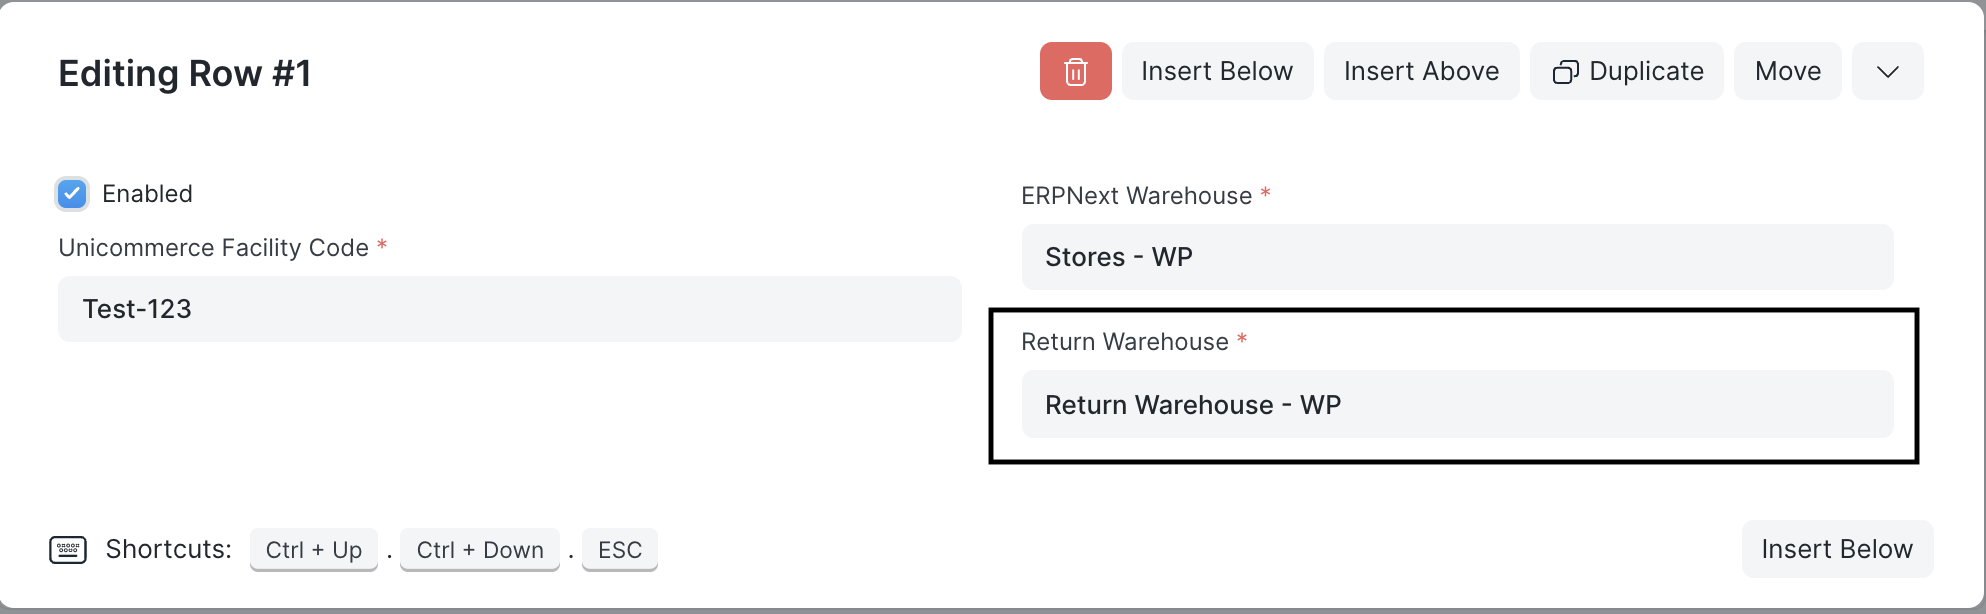Click the Ctrl + Down shortcut badge
The height and width of the screenshot is (614, 1986).
479,549
